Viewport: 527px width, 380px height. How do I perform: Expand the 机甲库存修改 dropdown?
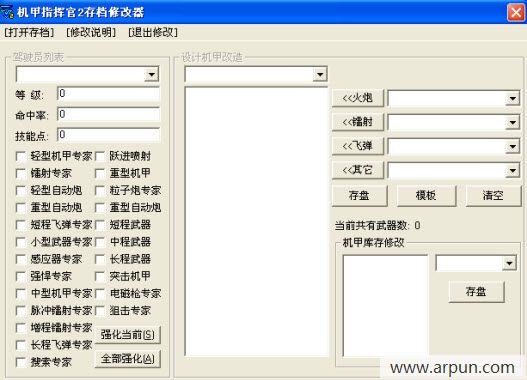click(x=509, y=263)
